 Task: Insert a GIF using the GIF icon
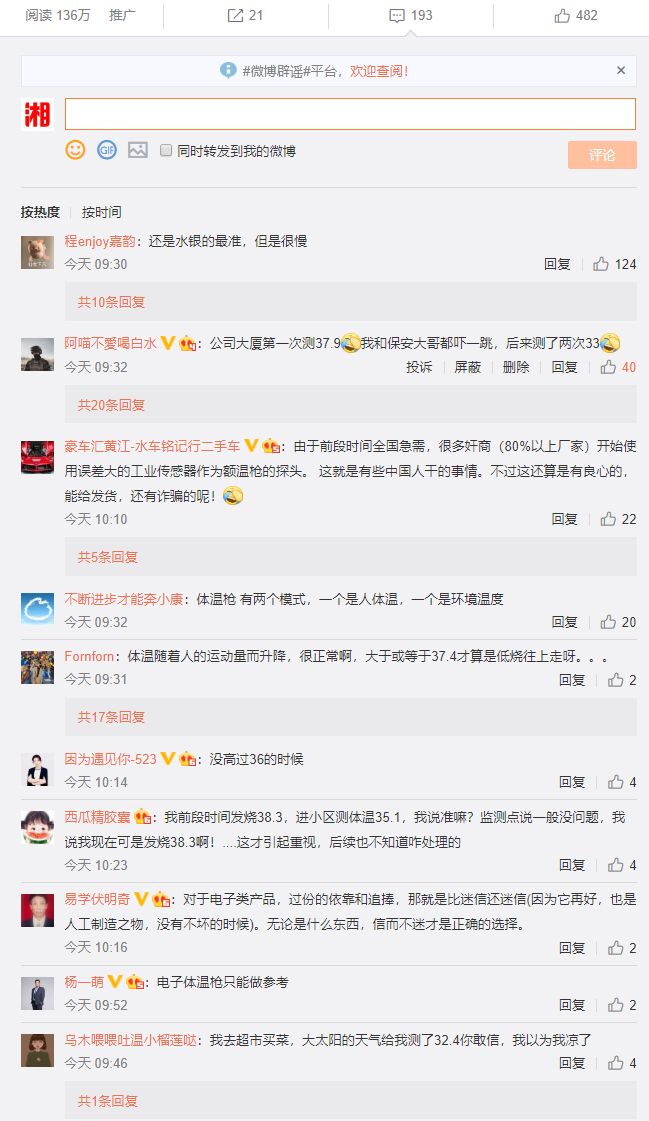(x=106, y=149)
